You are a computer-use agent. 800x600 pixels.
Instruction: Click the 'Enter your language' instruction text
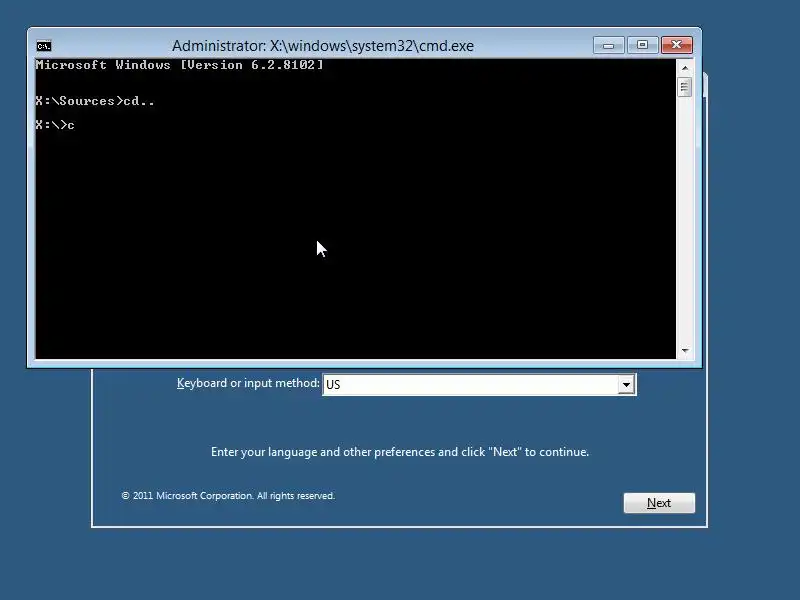pyautogui.click(x=400, y=452)
